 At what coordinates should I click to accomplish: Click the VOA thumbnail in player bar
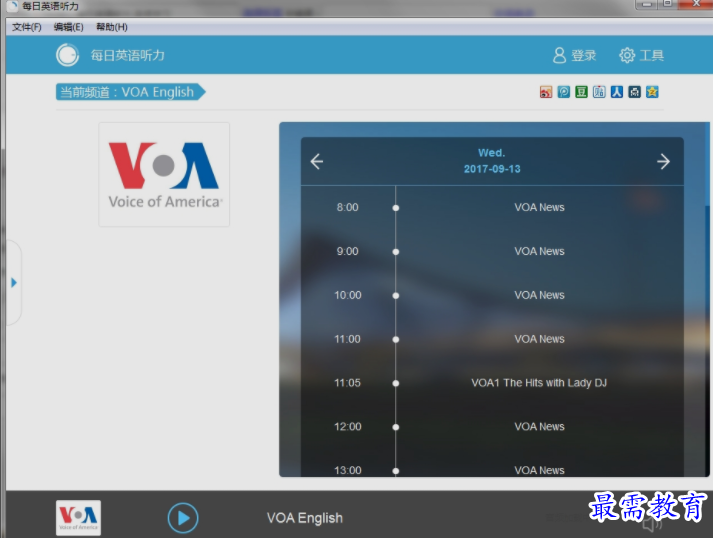point(78,518)
